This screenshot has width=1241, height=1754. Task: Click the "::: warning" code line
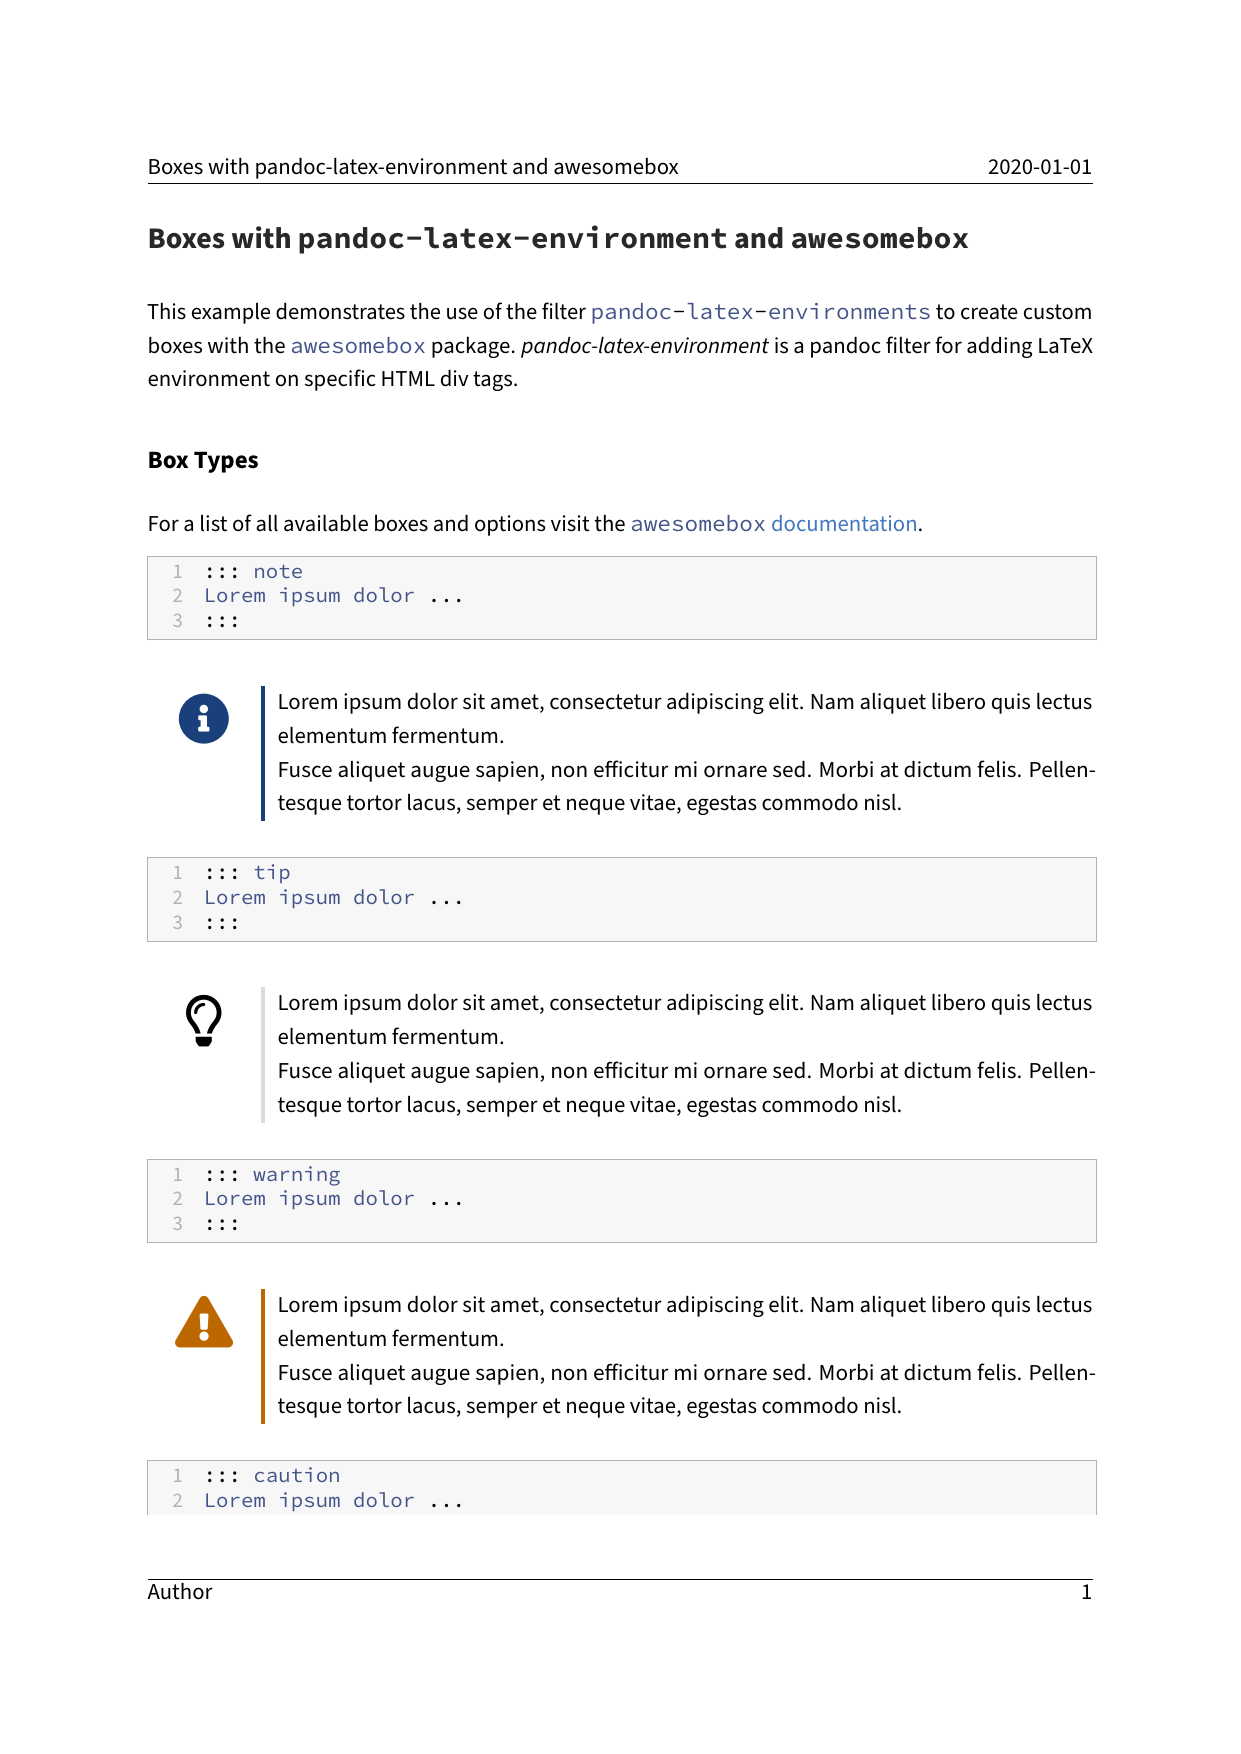click(x=272, y=1174)
